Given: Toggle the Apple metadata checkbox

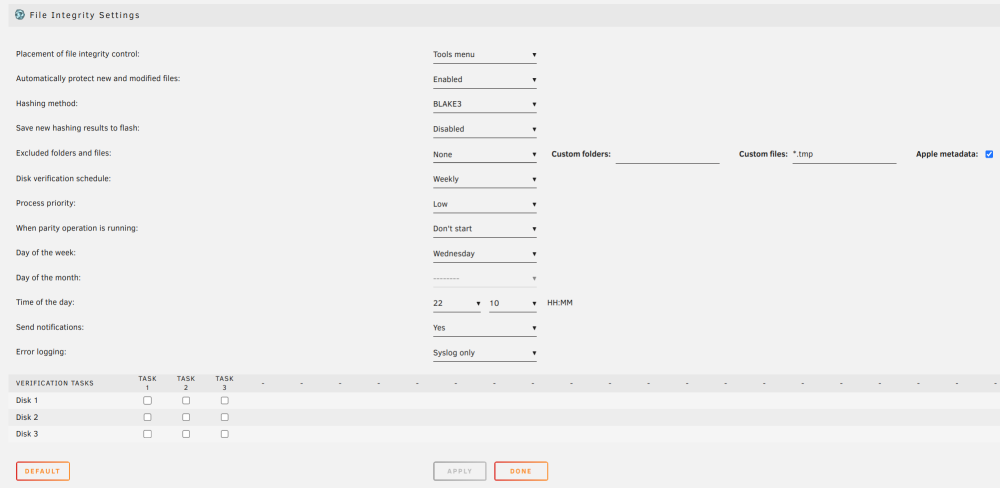Looking at the screenshot, I should 989,154.
